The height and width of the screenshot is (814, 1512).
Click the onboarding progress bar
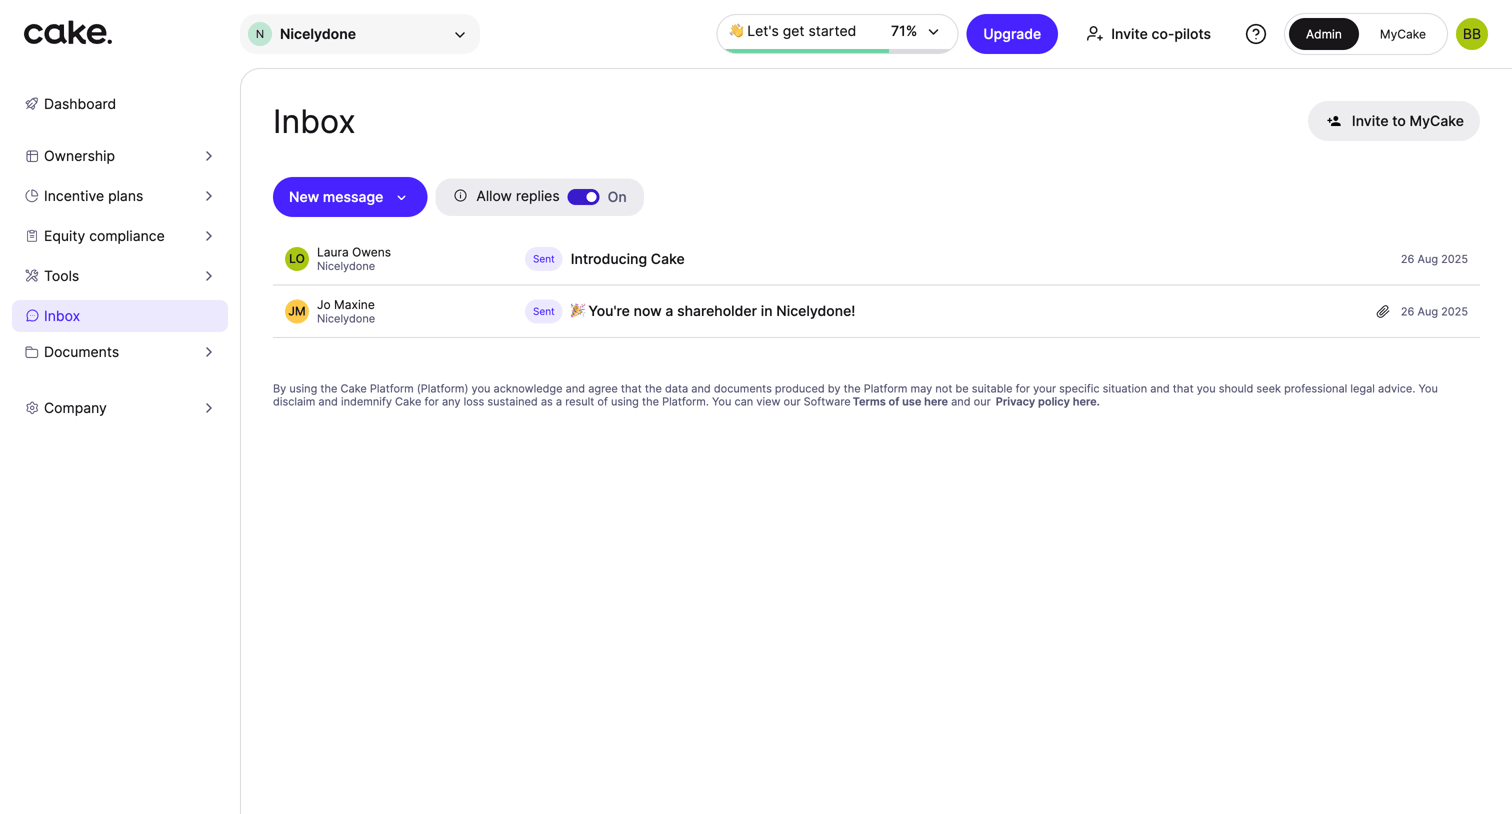pyautogui.click(x=837, y=50)
